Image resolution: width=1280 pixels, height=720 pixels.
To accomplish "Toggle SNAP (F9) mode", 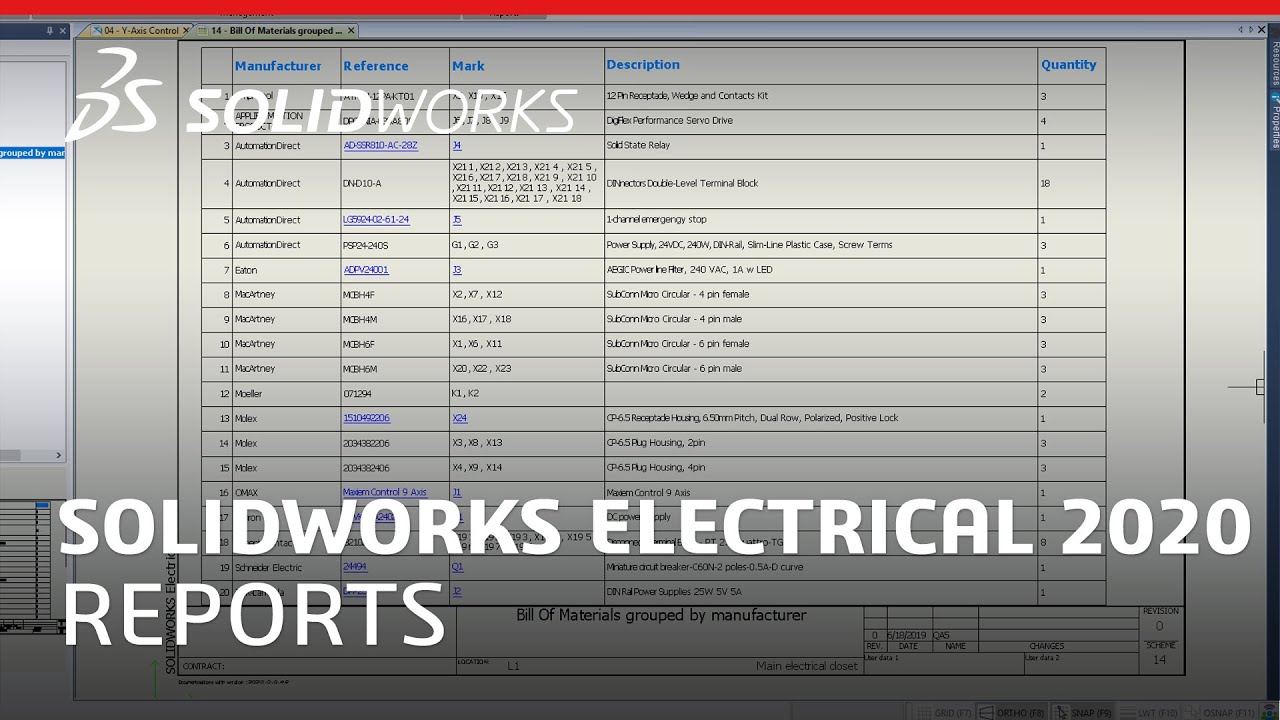I will tap(1081, 713).
